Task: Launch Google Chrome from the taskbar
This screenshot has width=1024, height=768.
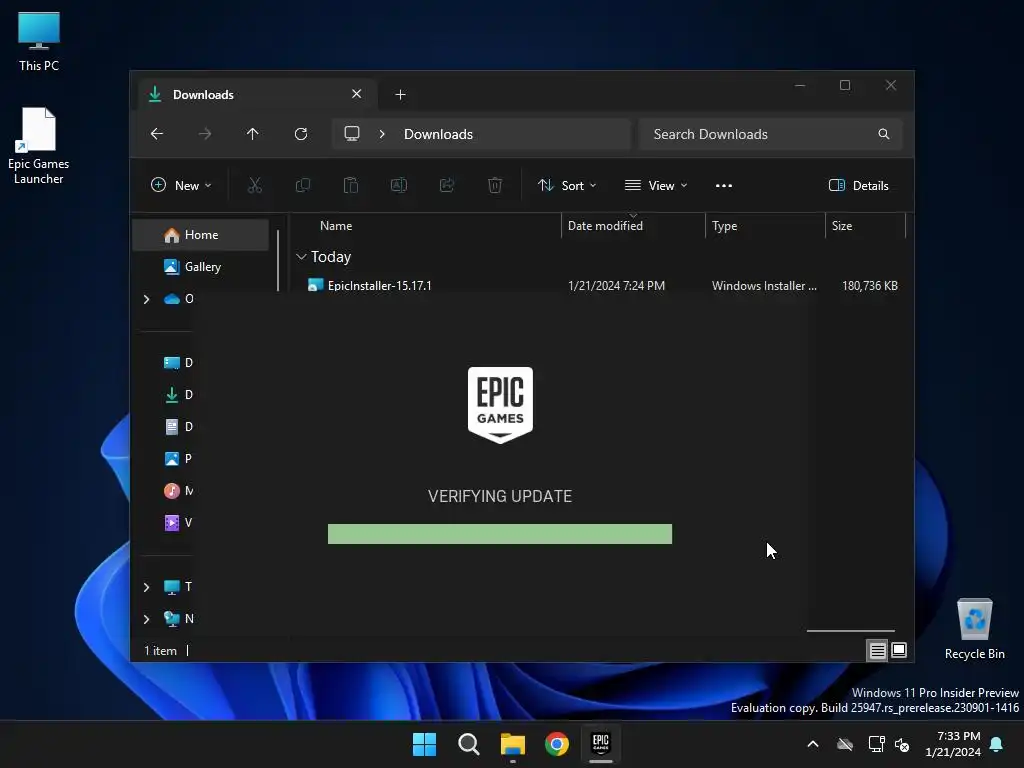Action: (557, 744)
